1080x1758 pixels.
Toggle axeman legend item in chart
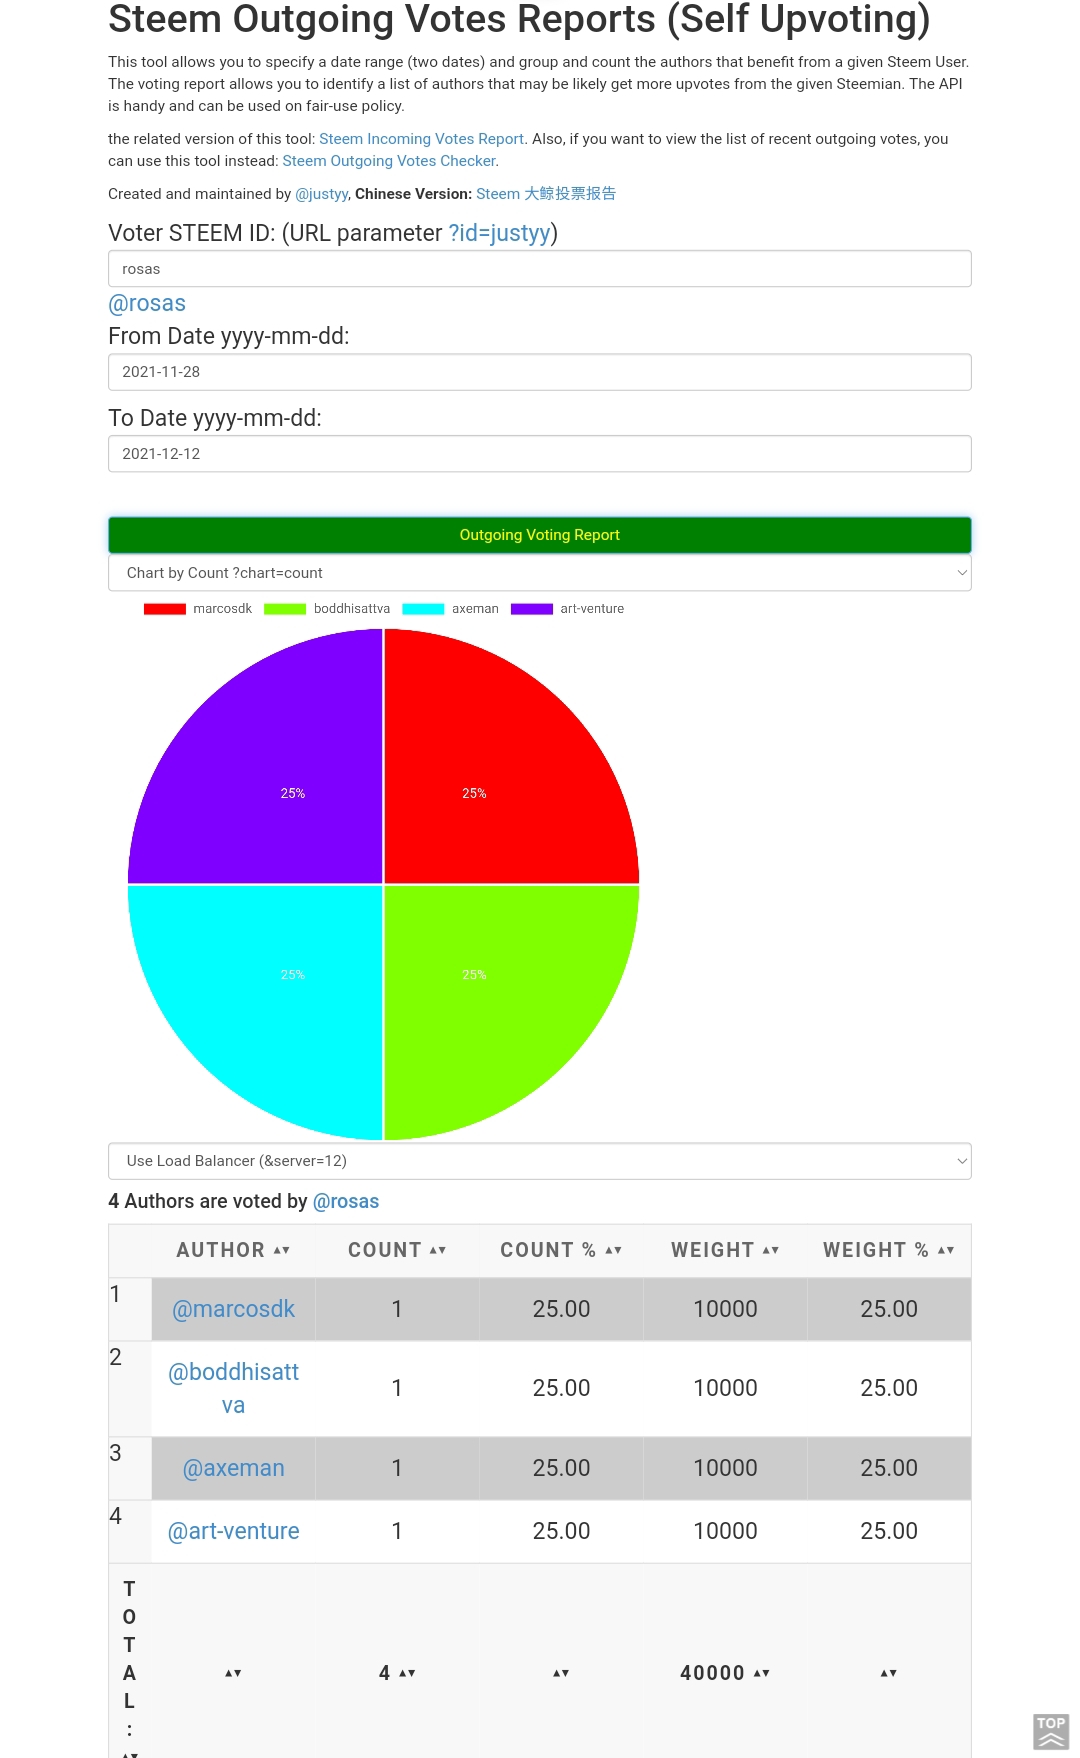450,609
